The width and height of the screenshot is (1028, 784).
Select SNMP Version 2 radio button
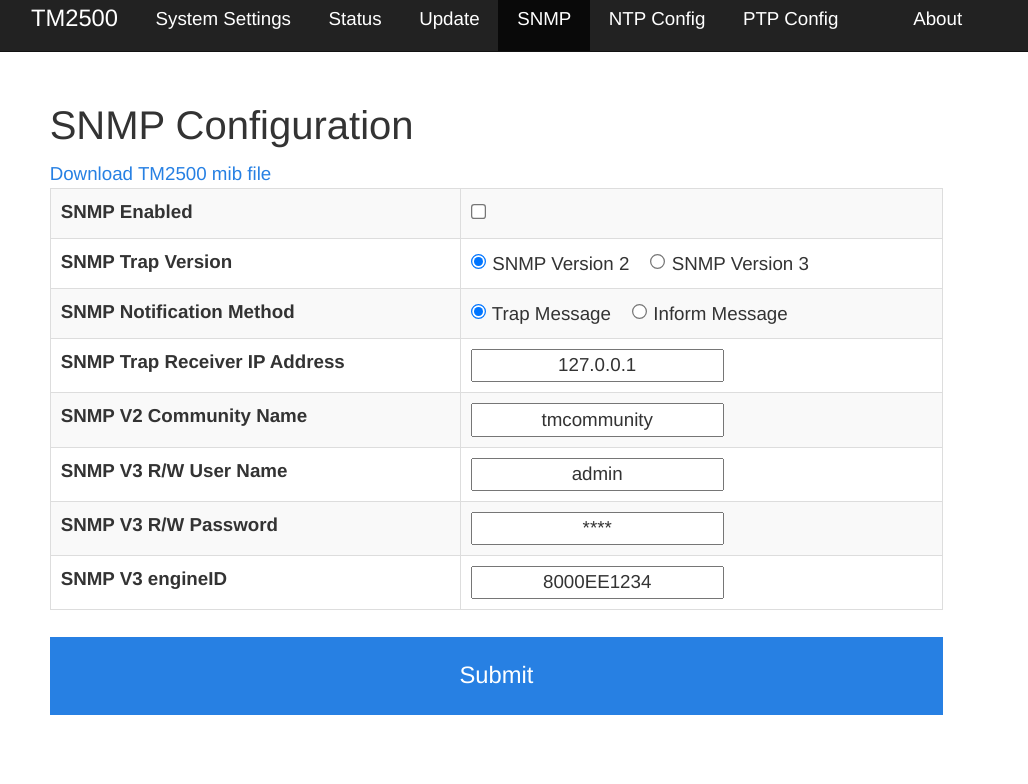(x=478, y=262)
